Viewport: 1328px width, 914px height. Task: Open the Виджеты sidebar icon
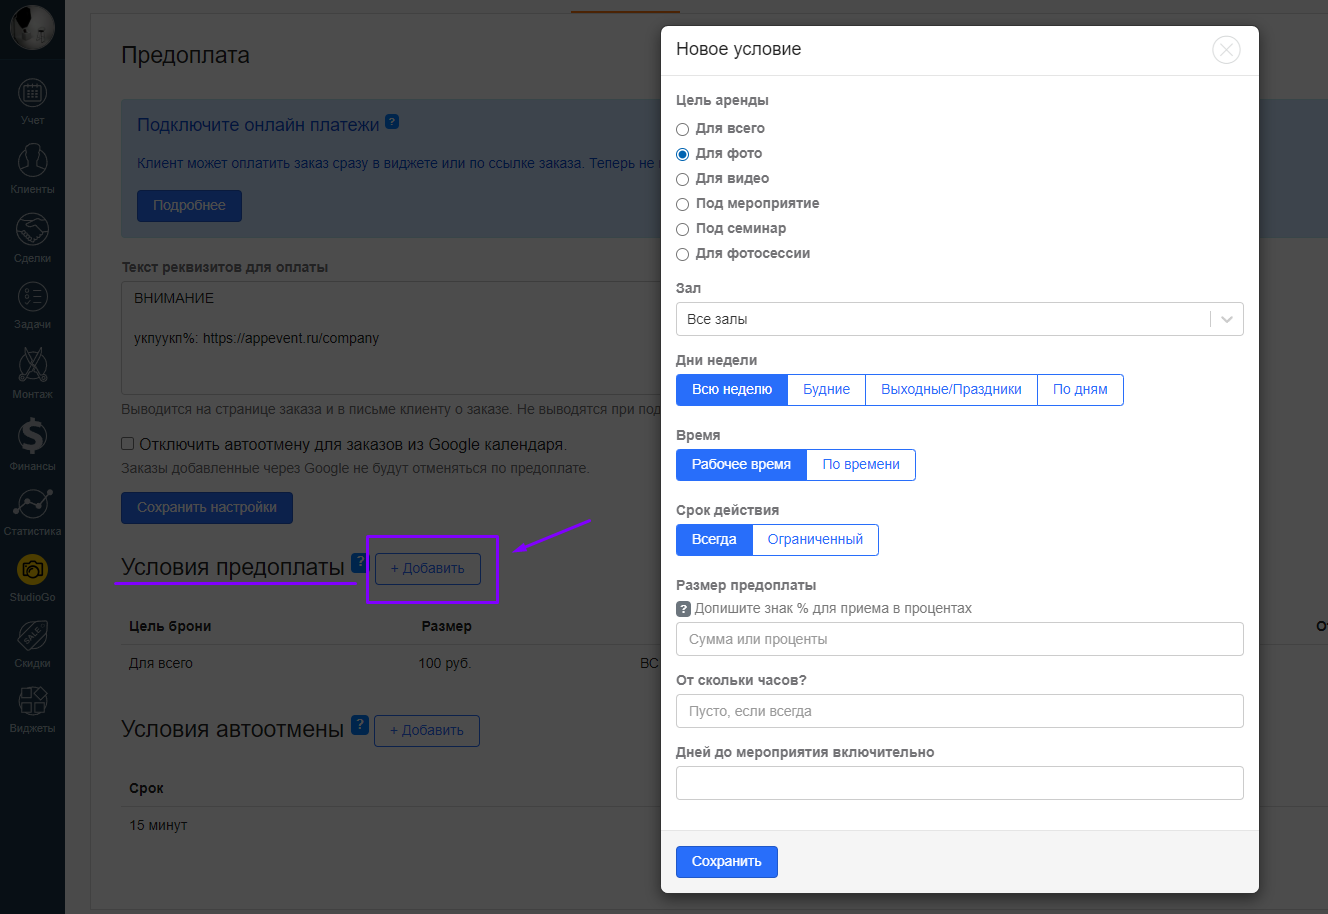click(32, 702)
